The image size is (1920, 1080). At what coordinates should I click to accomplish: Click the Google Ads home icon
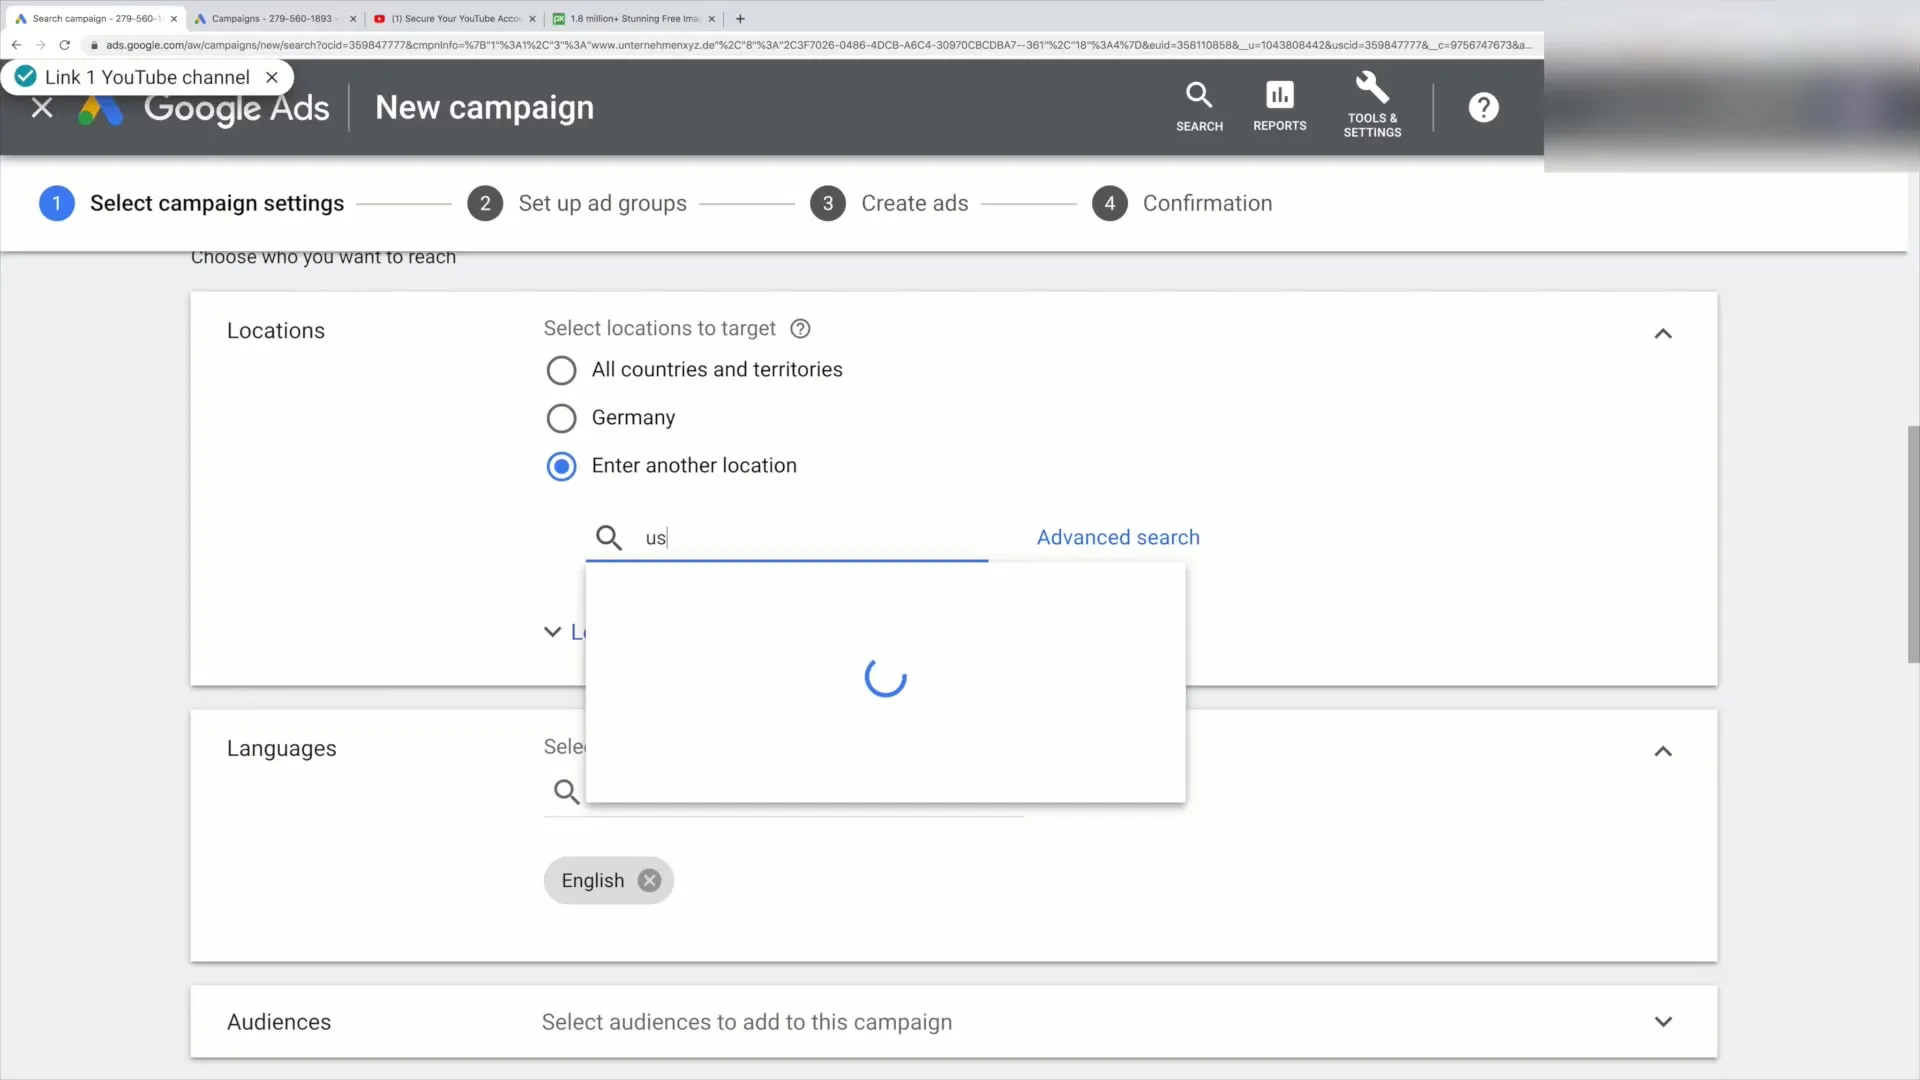pyautogui.click(x=99, y=107)
